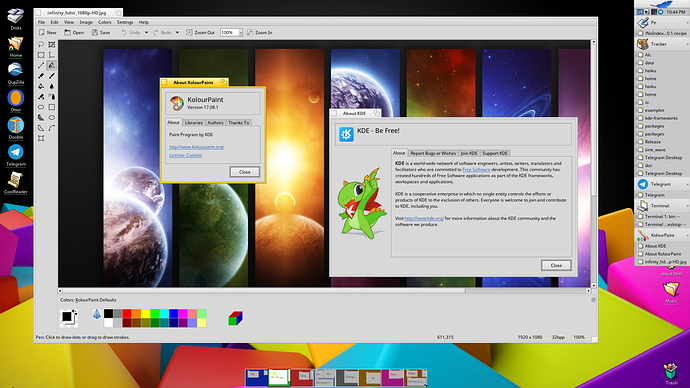Viewport: 690px width, 388px height.
Task: Pick the bright blue palette swatch
Action: click(x=174, y=313)
